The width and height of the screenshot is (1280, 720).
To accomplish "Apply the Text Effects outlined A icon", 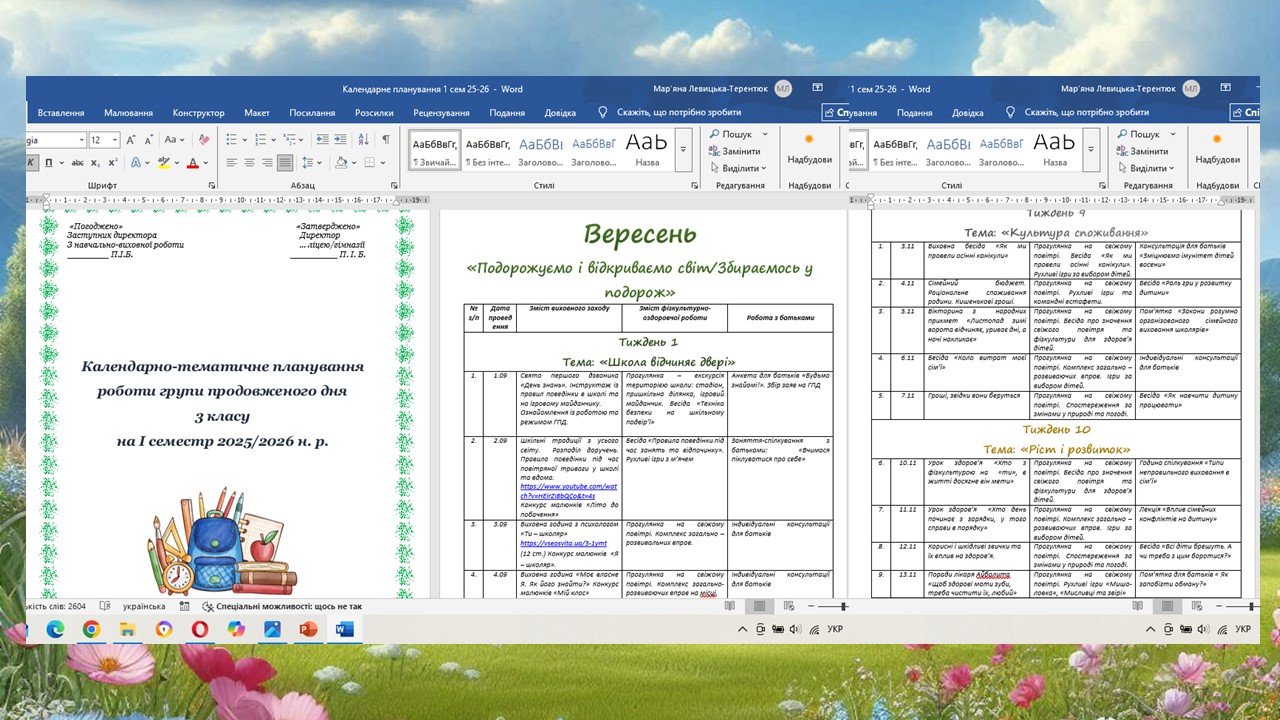I will (138, 162).
